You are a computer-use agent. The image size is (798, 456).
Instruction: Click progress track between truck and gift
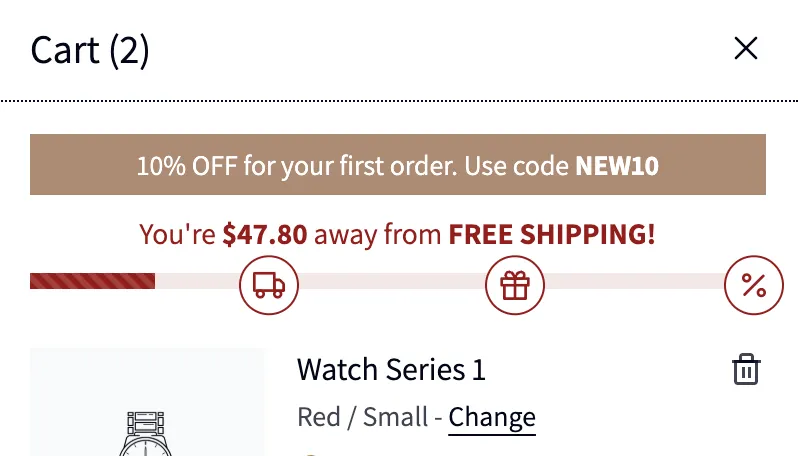pyautogui.click(x=392, y=281)
